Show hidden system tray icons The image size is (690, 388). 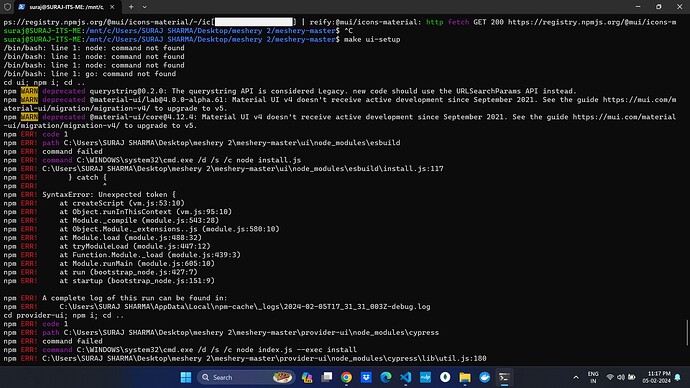576,377
